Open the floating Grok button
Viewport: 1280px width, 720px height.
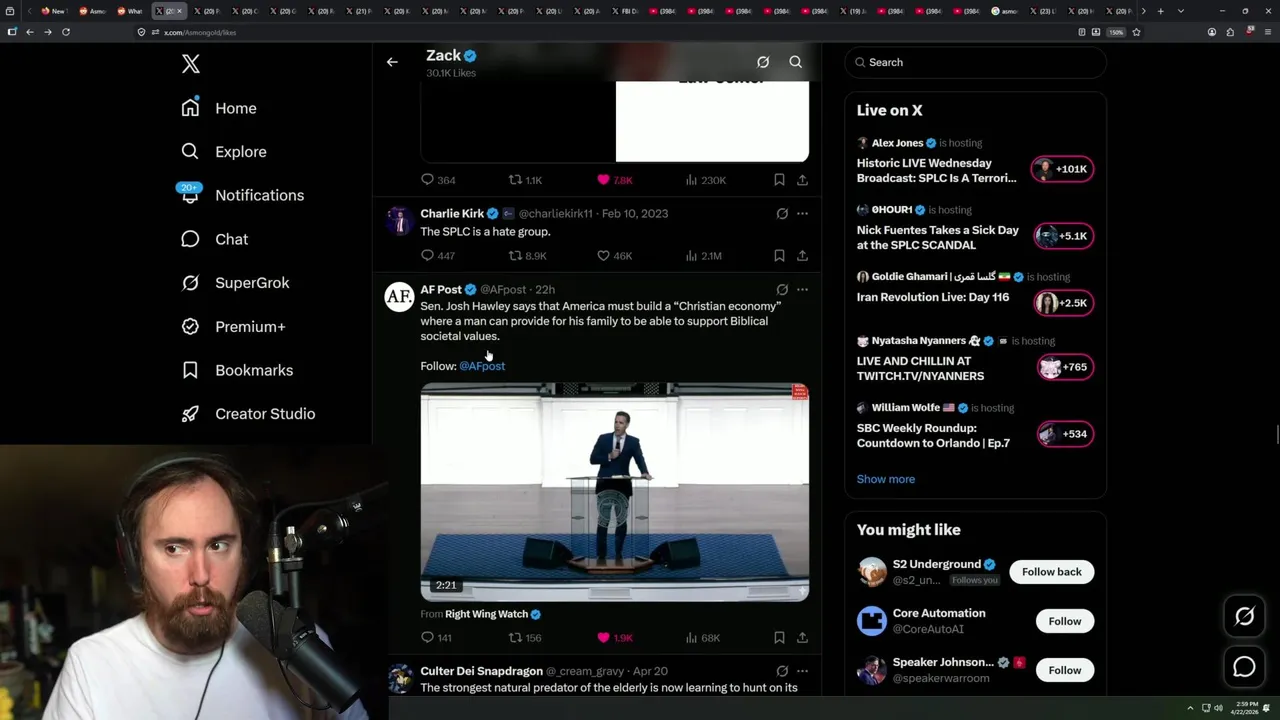click(1244, 617)
